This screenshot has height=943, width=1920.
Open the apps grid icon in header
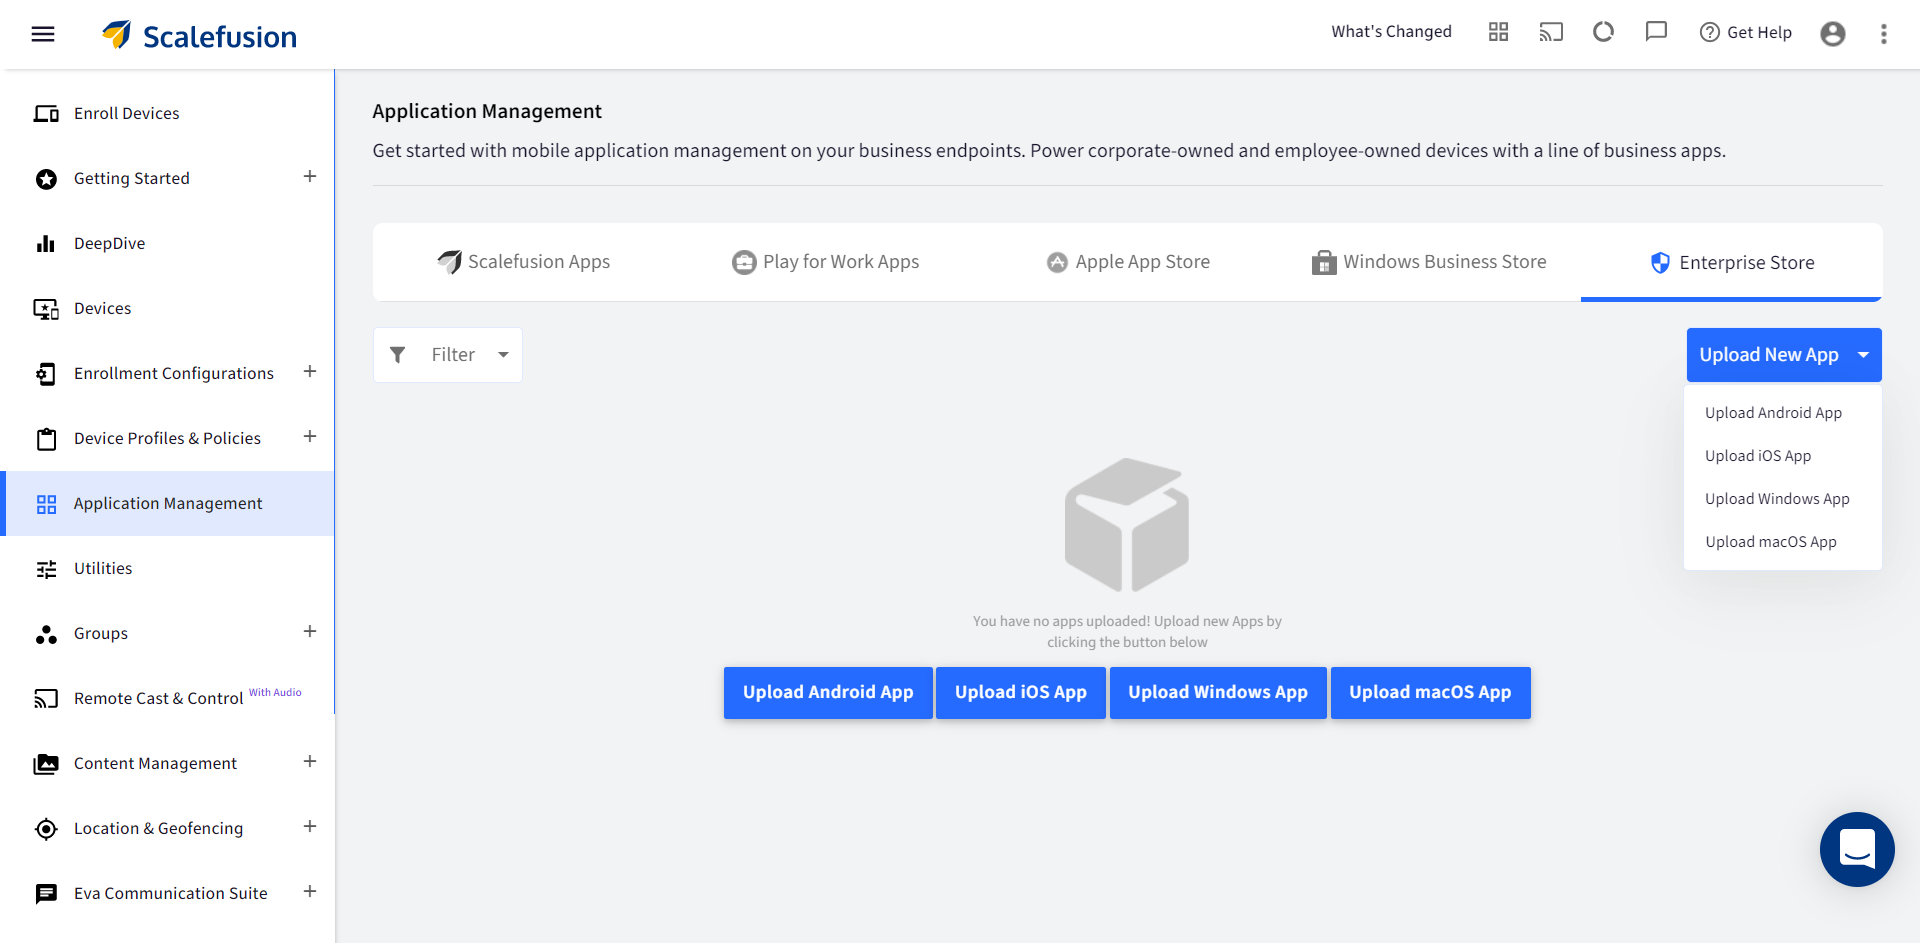pos(1498,32)
